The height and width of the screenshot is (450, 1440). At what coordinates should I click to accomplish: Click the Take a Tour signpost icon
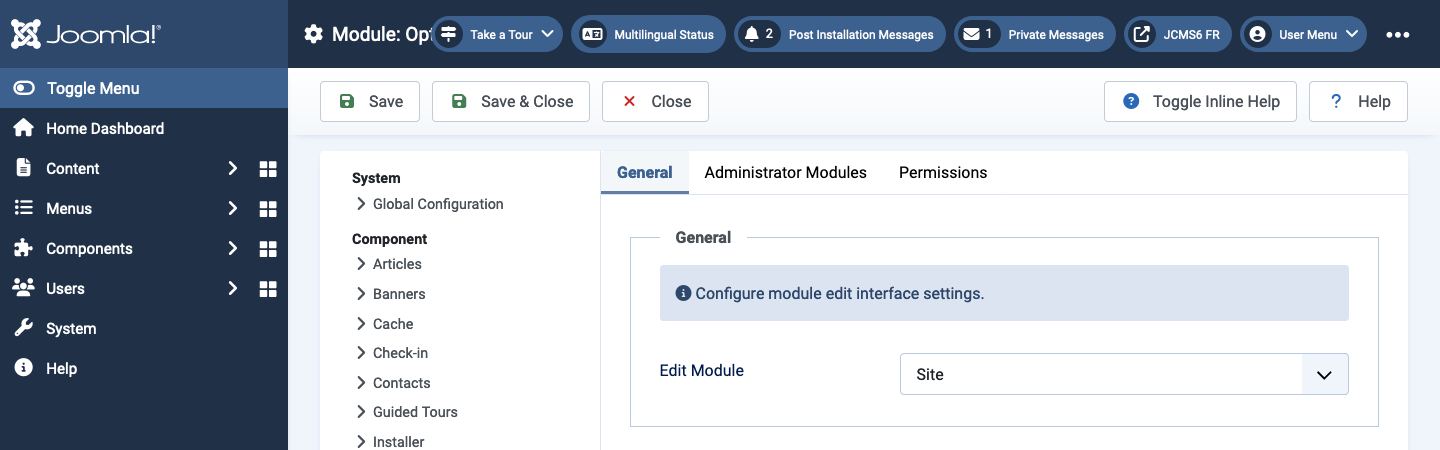[x=448, y=34]
